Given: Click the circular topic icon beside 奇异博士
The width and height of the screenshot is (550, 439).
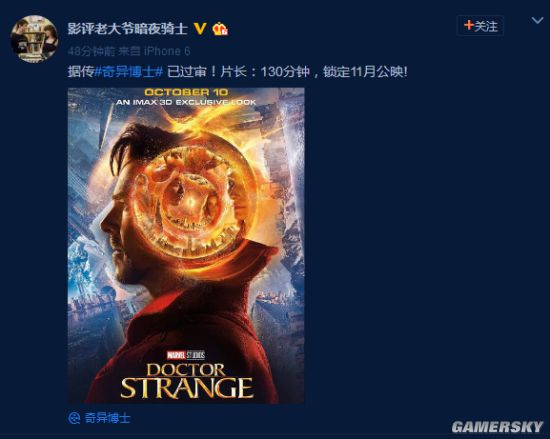Looking at the screenshot, I should tap(74, 418).
